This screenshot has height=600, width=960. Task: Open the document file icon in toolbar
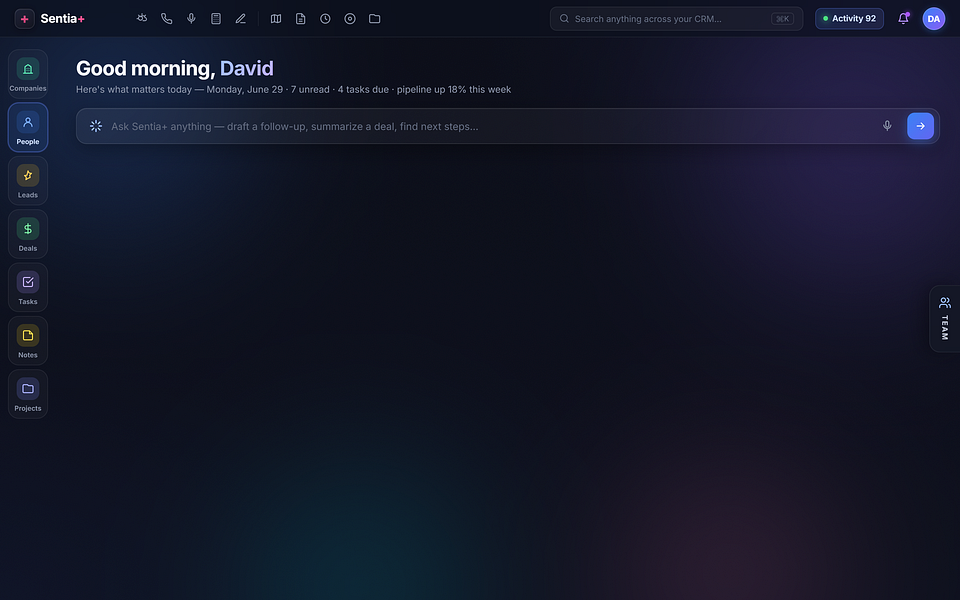pyautogui.click(x=301, y=18)
